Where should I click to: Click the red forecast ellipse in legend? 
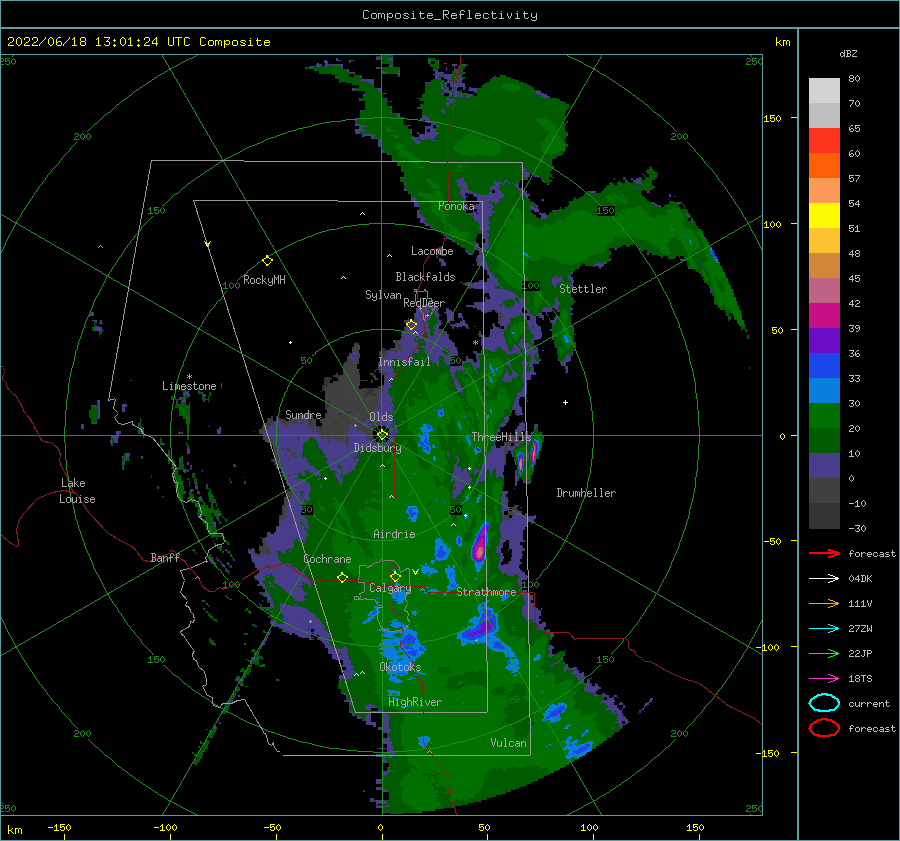coord(824,728)
